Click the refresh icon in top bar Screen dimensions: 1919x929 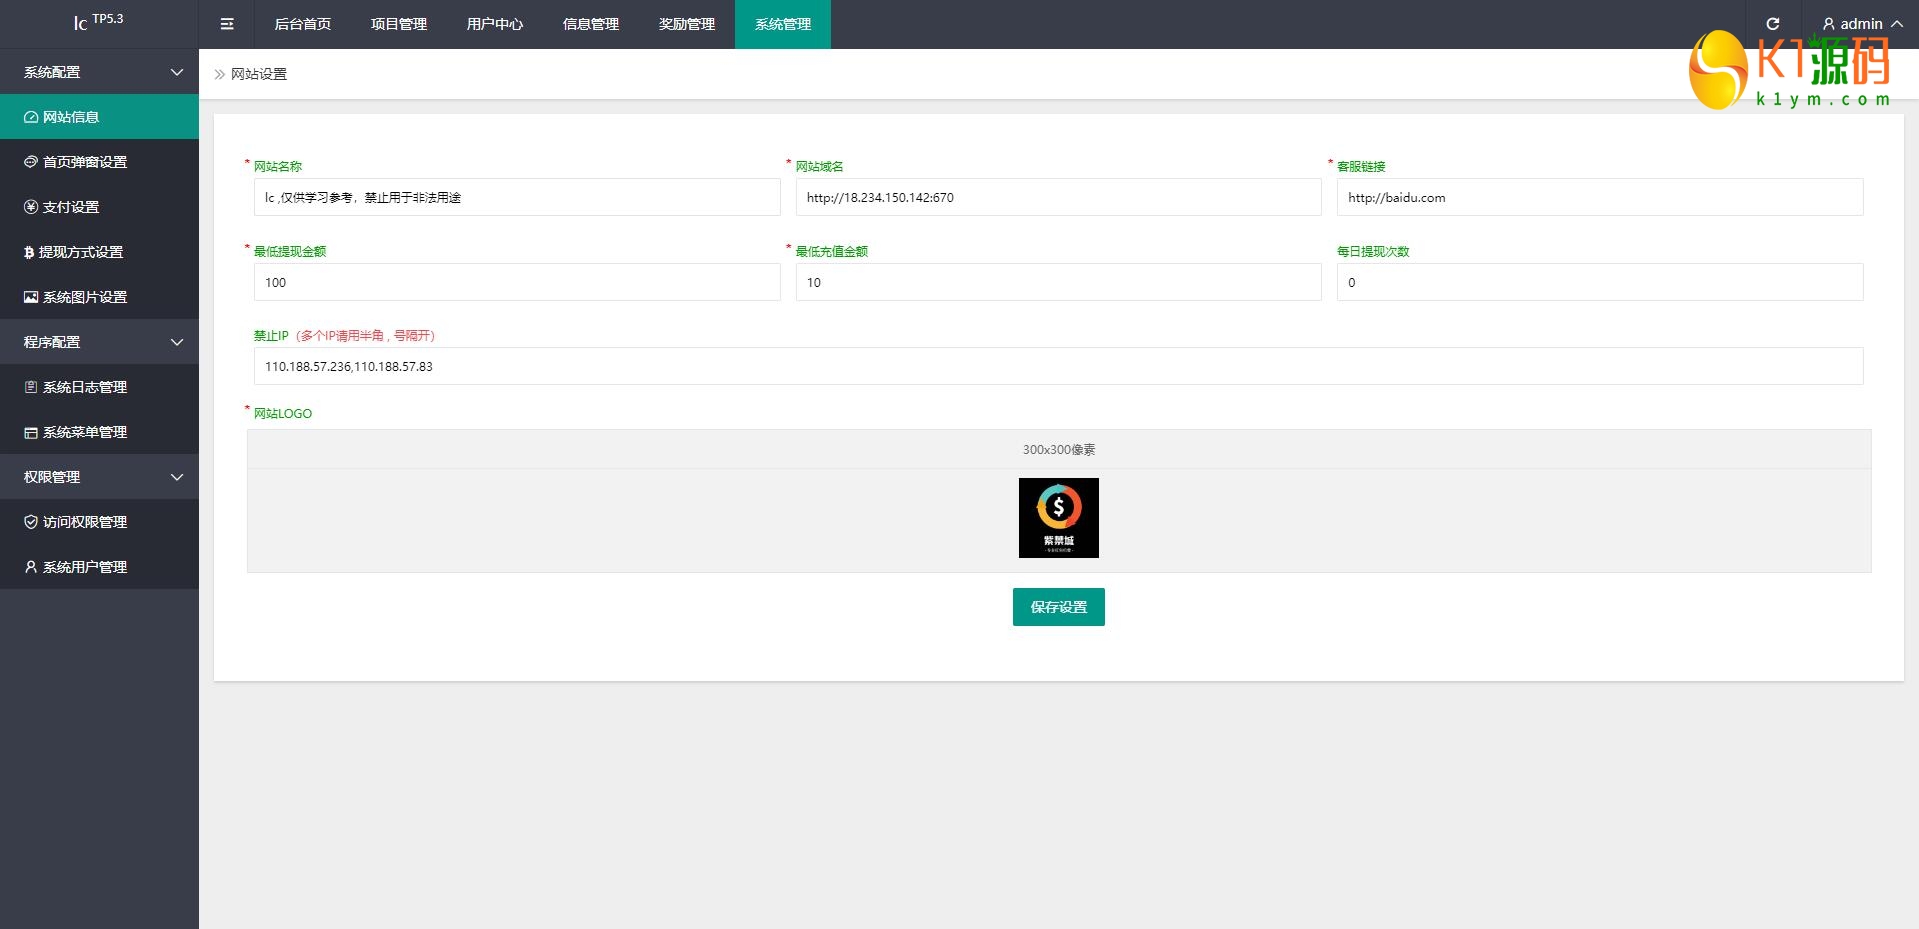[x=1773, y=24]
